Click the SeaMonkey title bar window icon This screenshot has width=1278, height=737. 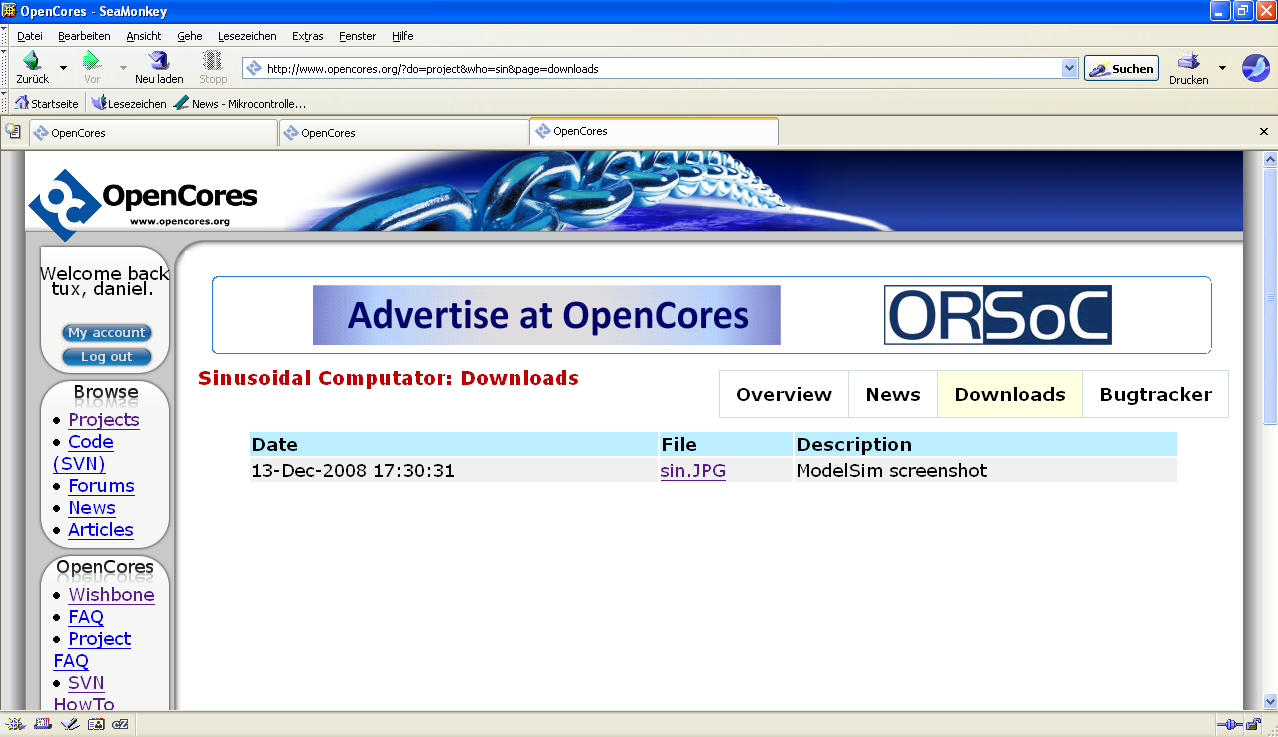9,10
